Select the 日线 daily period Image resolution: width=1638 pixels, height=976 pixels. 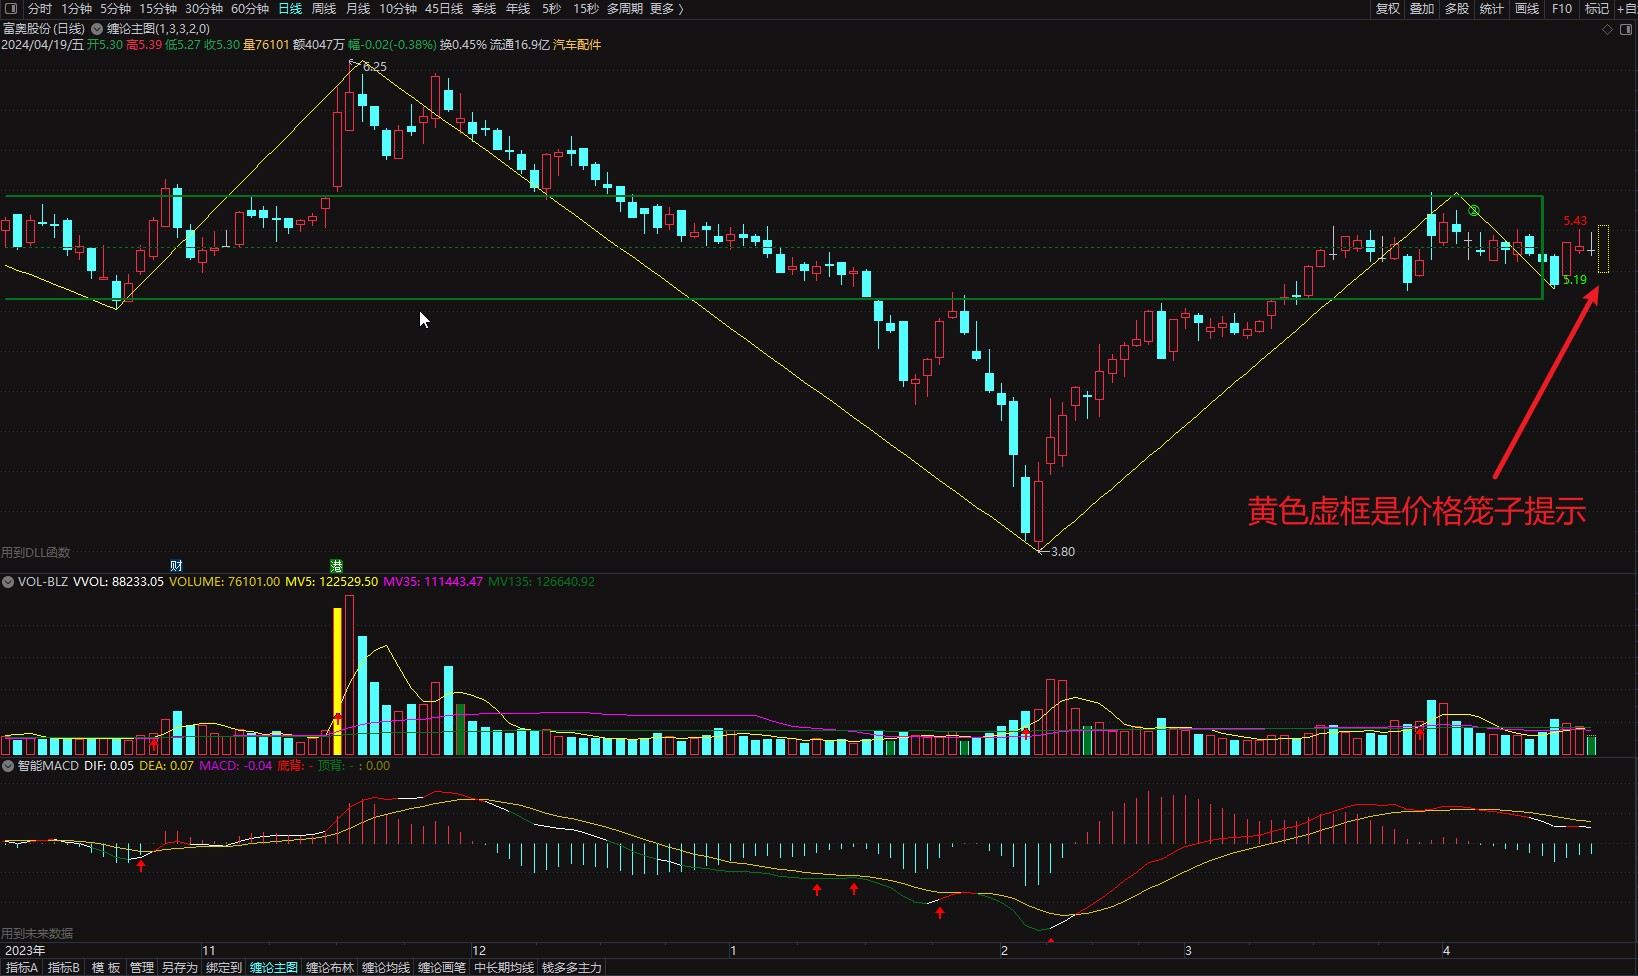[x=290, y=8]
